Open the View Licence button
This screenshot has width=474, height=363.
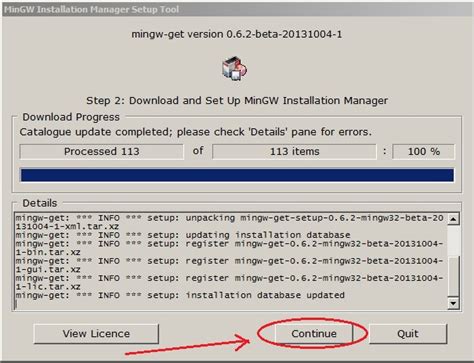[x=96, y=333]
